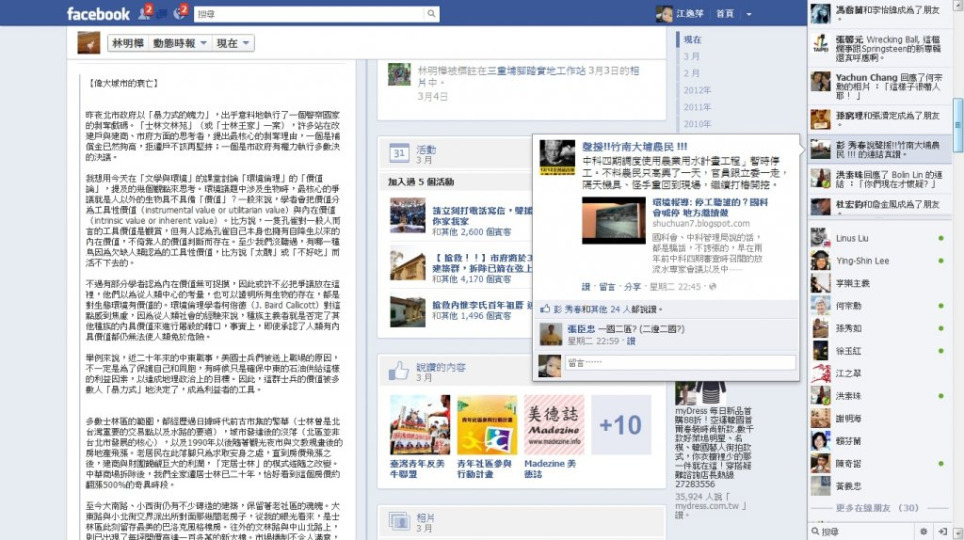
Task: Open the notifications globe icon
Action: tap(179, 13)
